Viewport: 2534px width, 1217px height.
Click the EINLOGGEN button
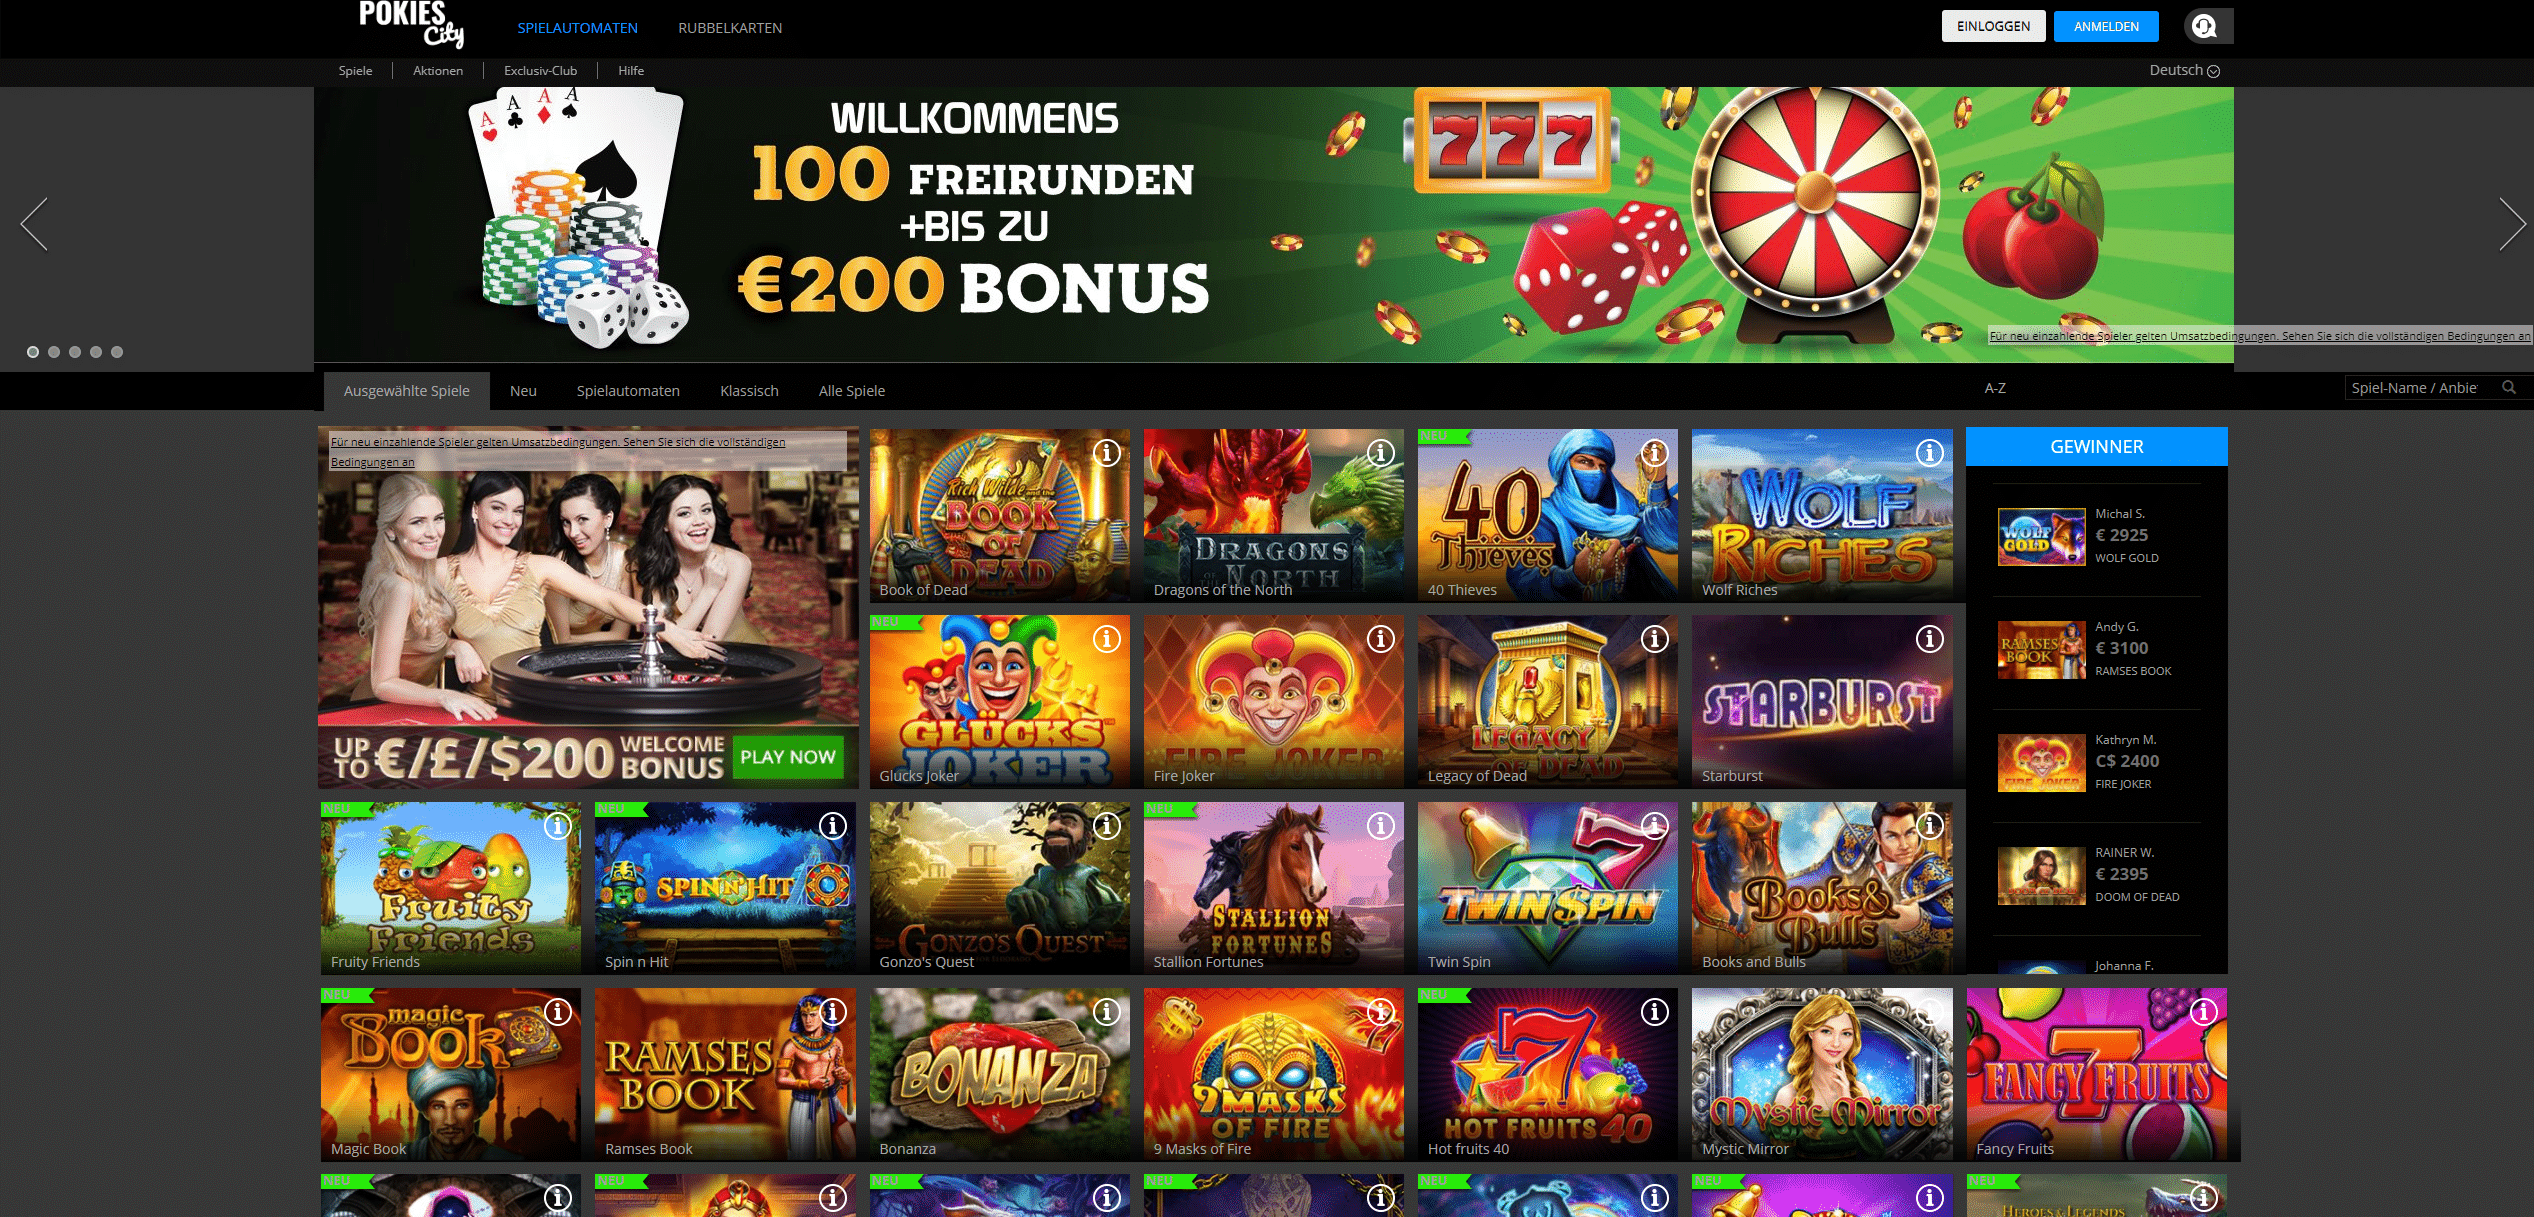click(x=1993, y=26)
